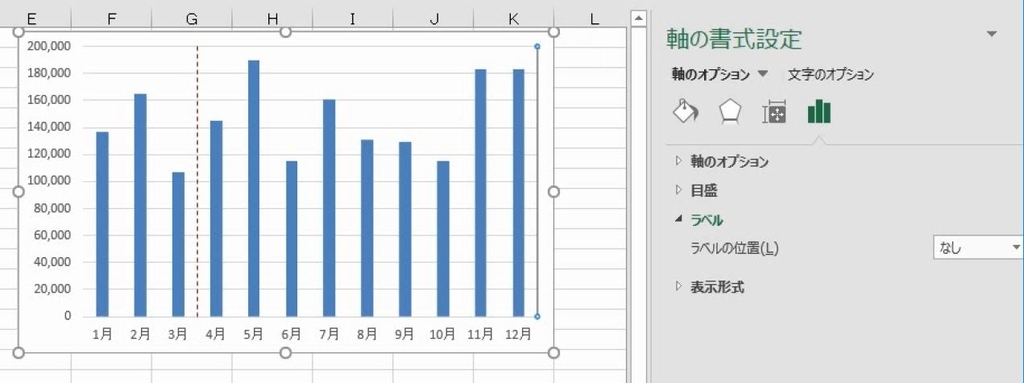Click the 6月 bar in the chart
Image resolution: width=1024 pixels, height=383 pixels.
[291, 239]
